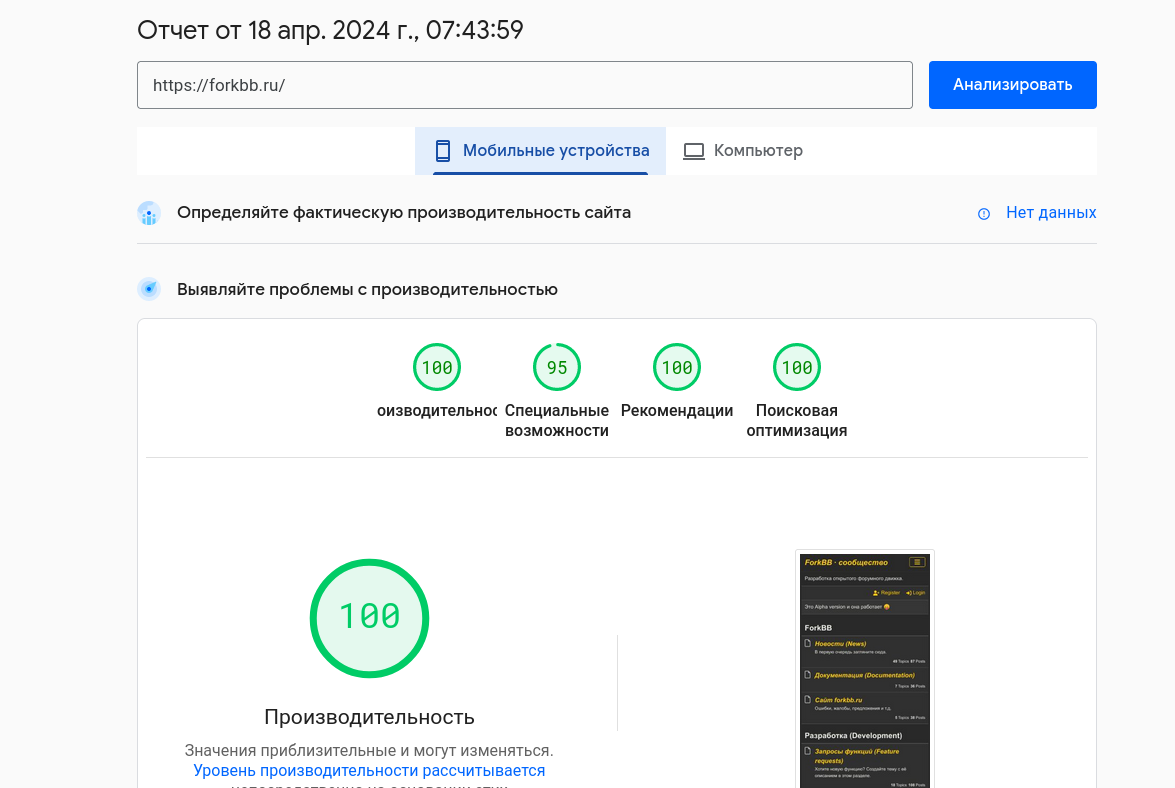The height and width of the screenshot is (788, 1175).
Task: Click the ForkBB mobile page screenshot thumbnail
Action: pos(865,669)
